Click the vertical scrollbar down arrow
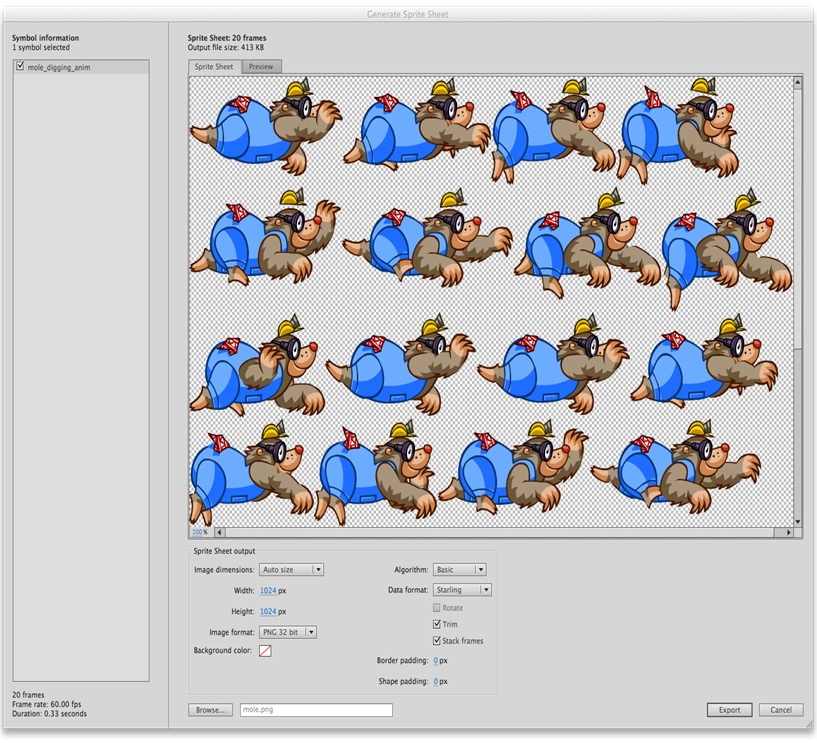 pyautogui.click(x=797, y=521)
